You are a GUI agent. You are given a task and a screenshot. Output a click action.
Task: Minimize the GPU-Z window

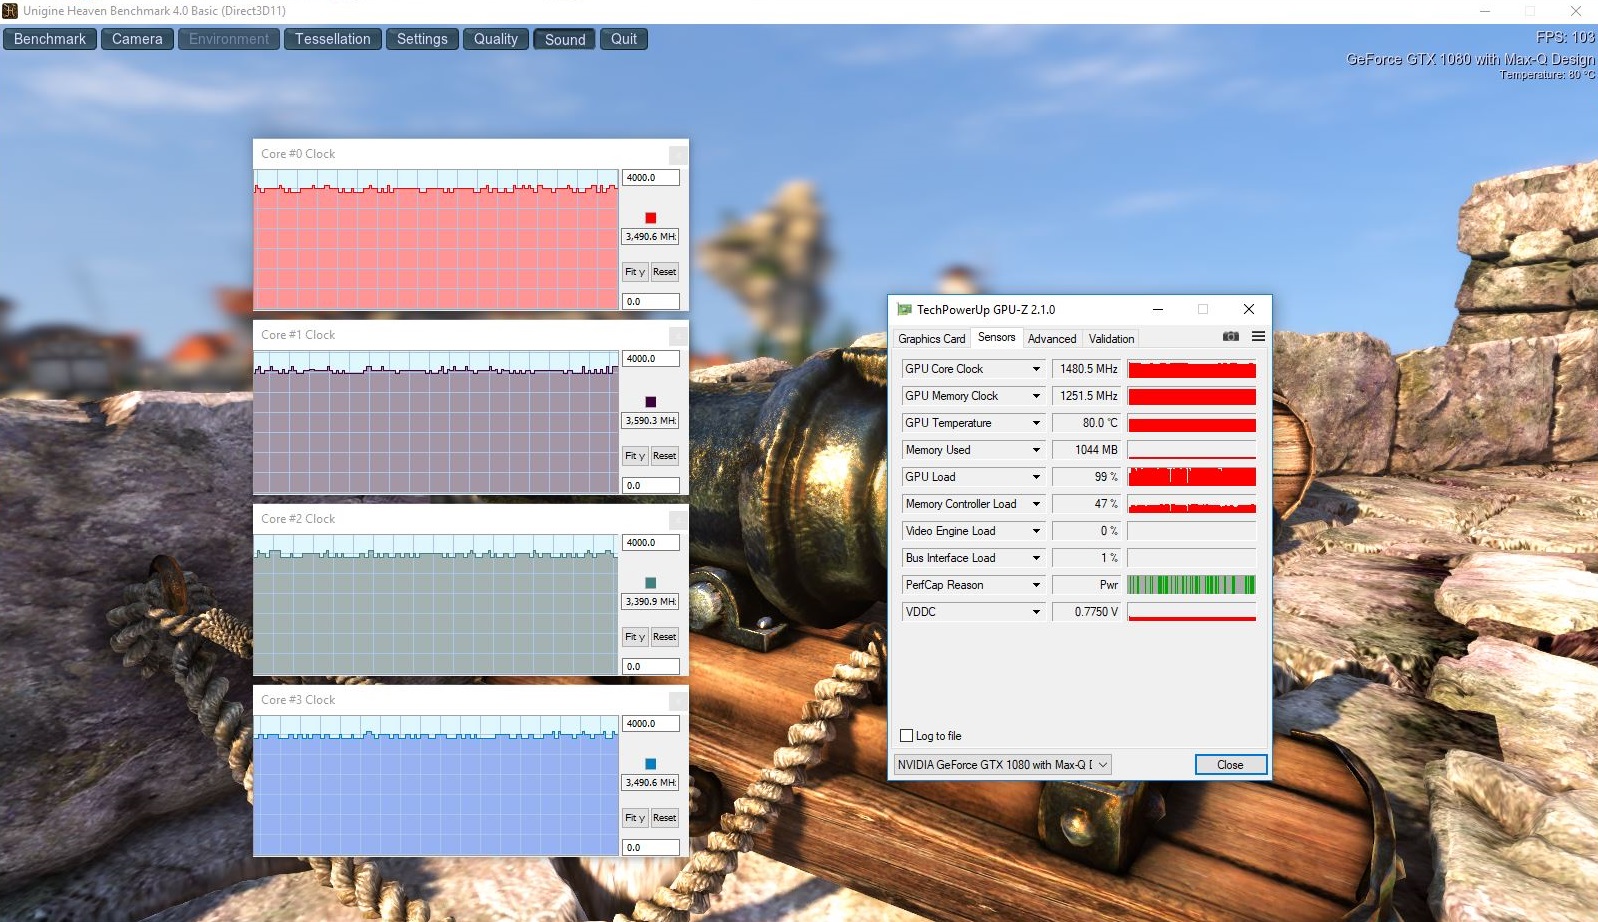(x=1157, y=310)
